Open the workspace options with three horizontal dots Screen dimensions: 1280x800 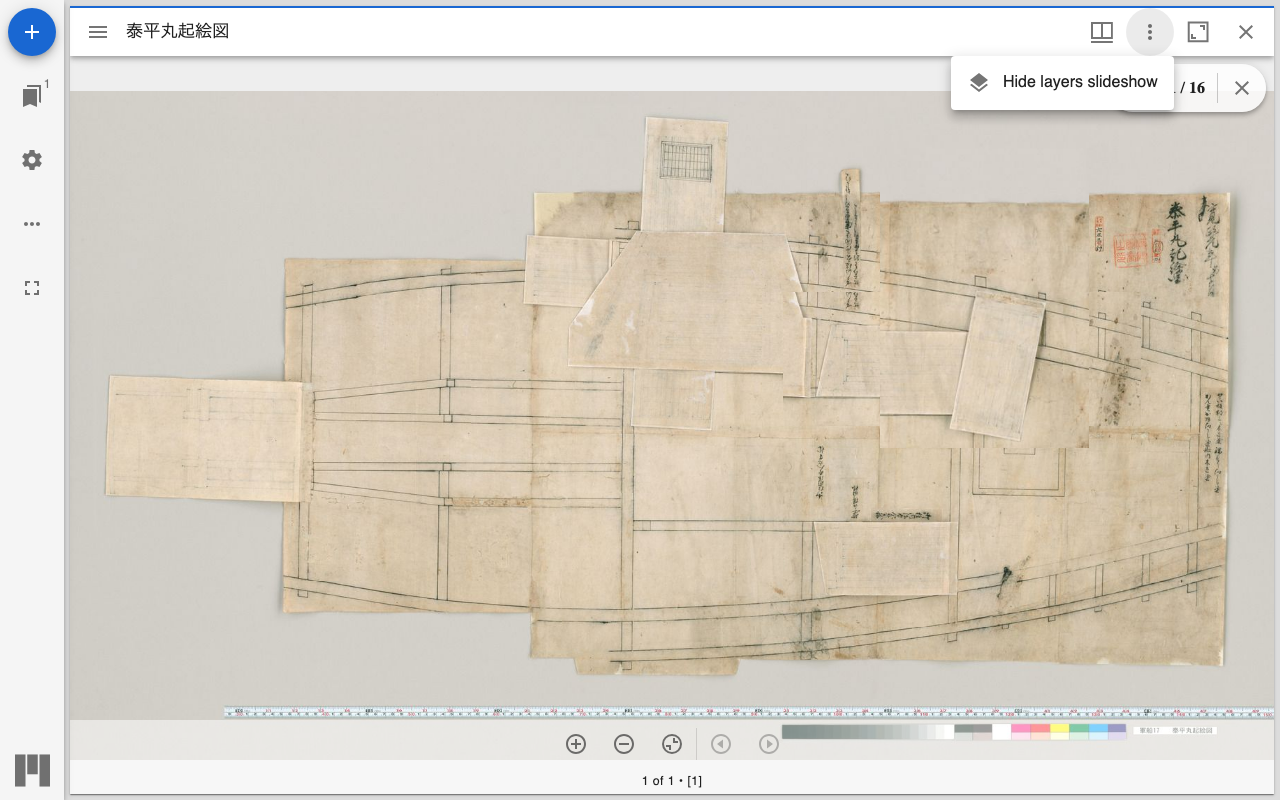(x=32, y=224)
